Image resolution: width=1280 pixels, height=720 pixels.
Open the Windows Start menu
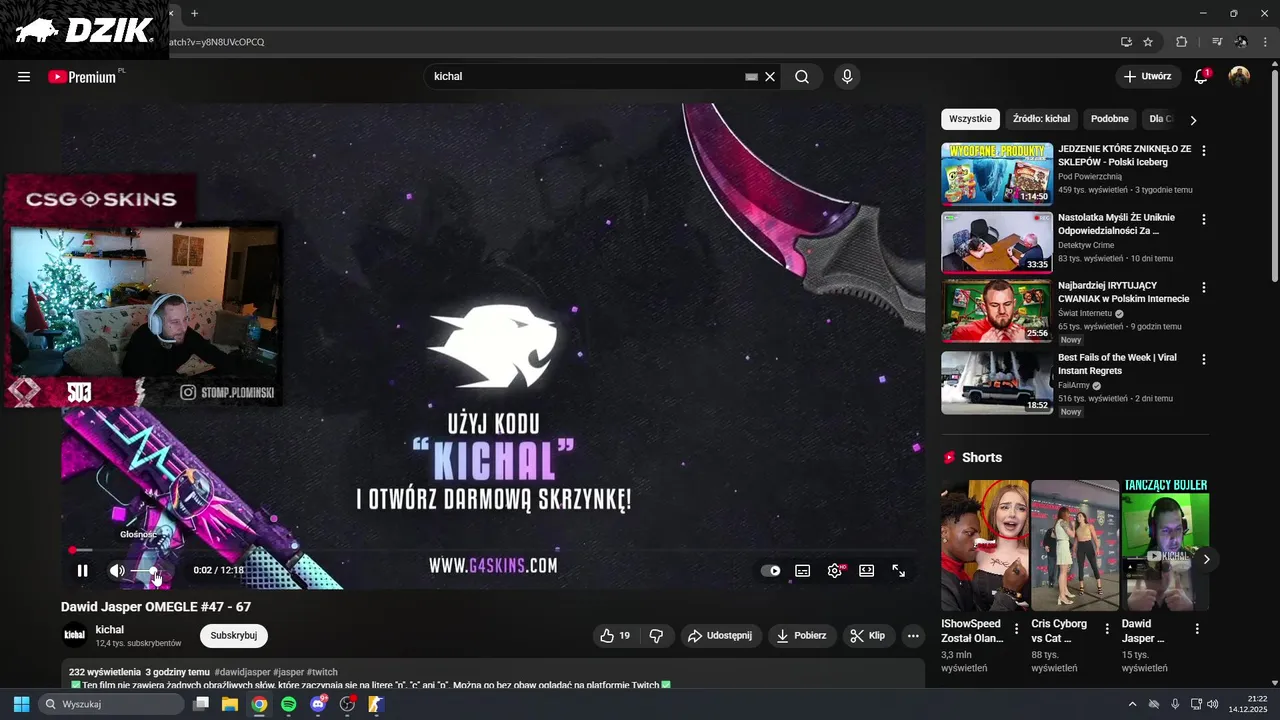21,704
